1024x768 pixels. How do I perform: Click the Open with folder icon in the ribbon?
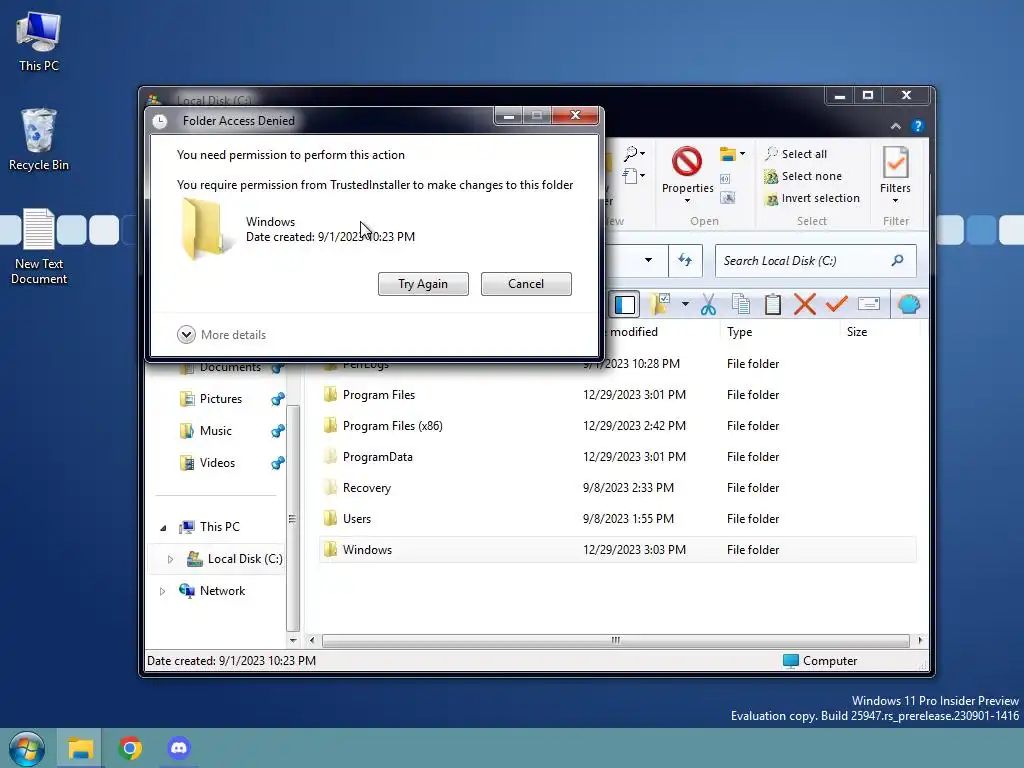(728, 154)
